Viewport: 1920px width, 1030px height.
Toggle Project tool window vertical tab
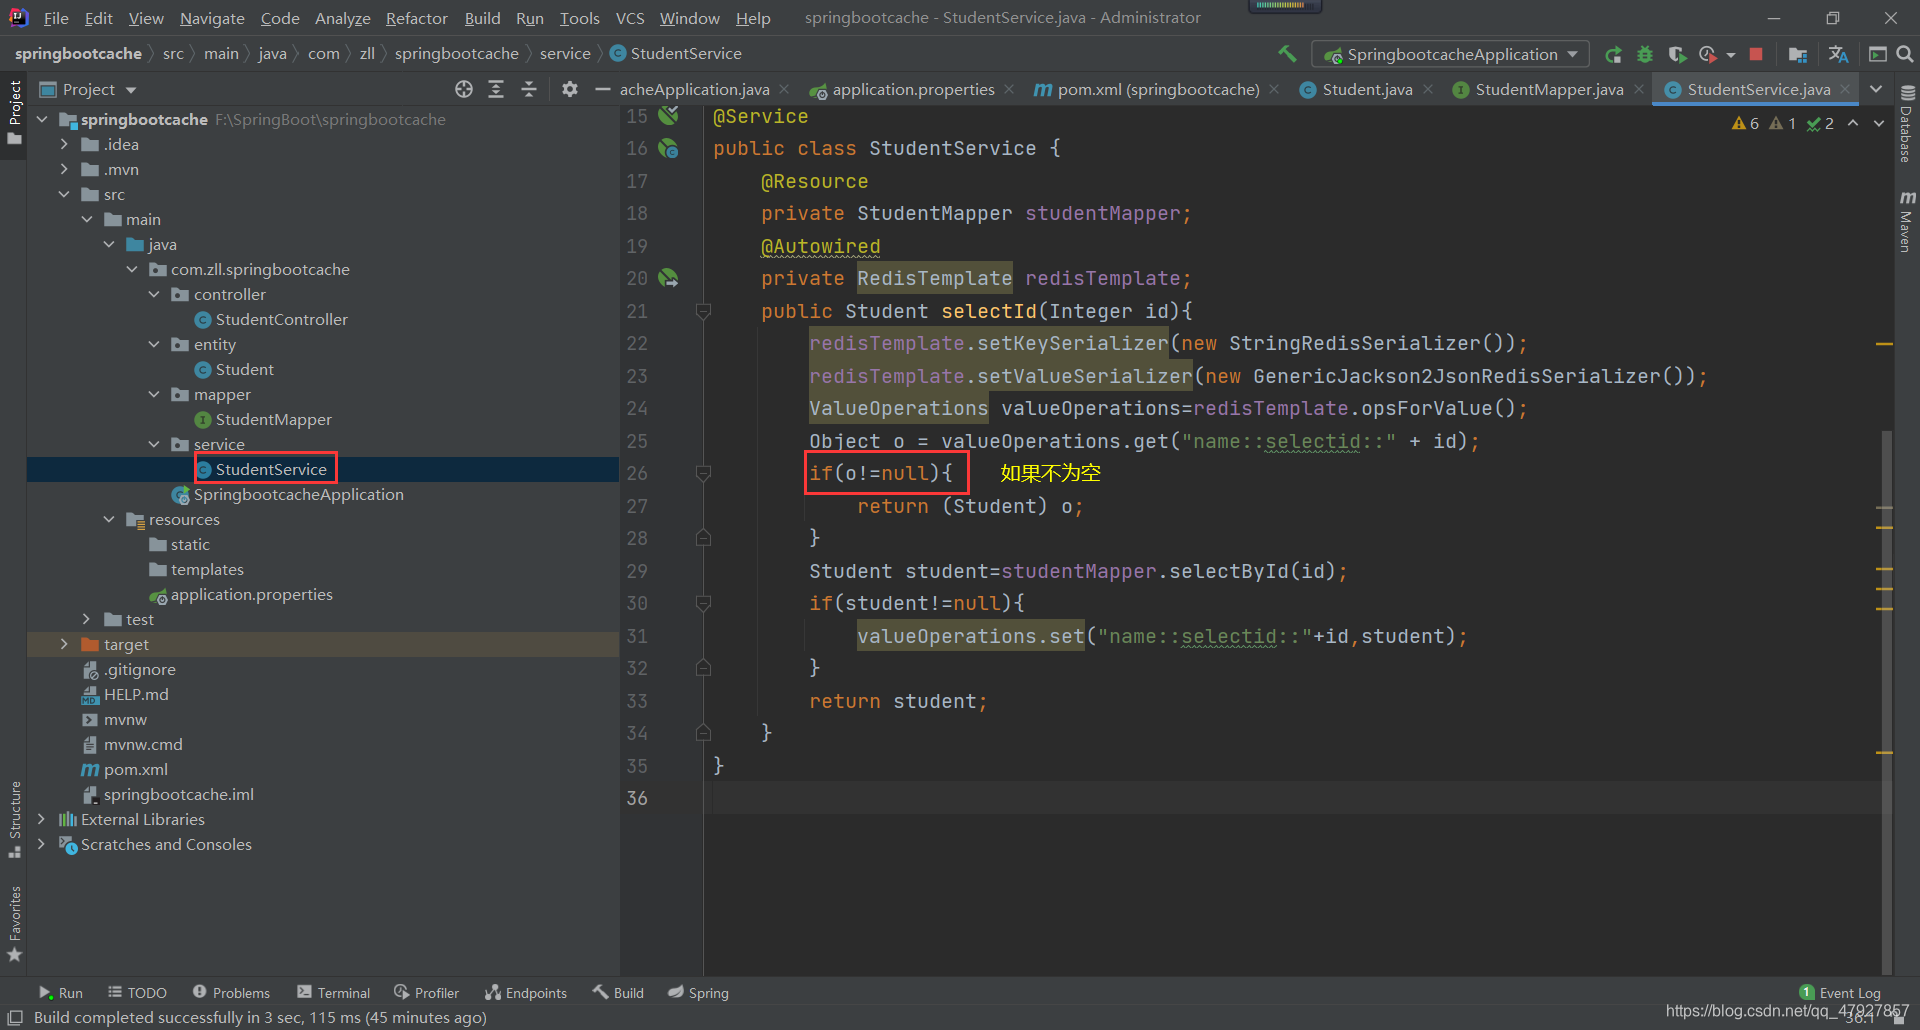pos(15,112)
